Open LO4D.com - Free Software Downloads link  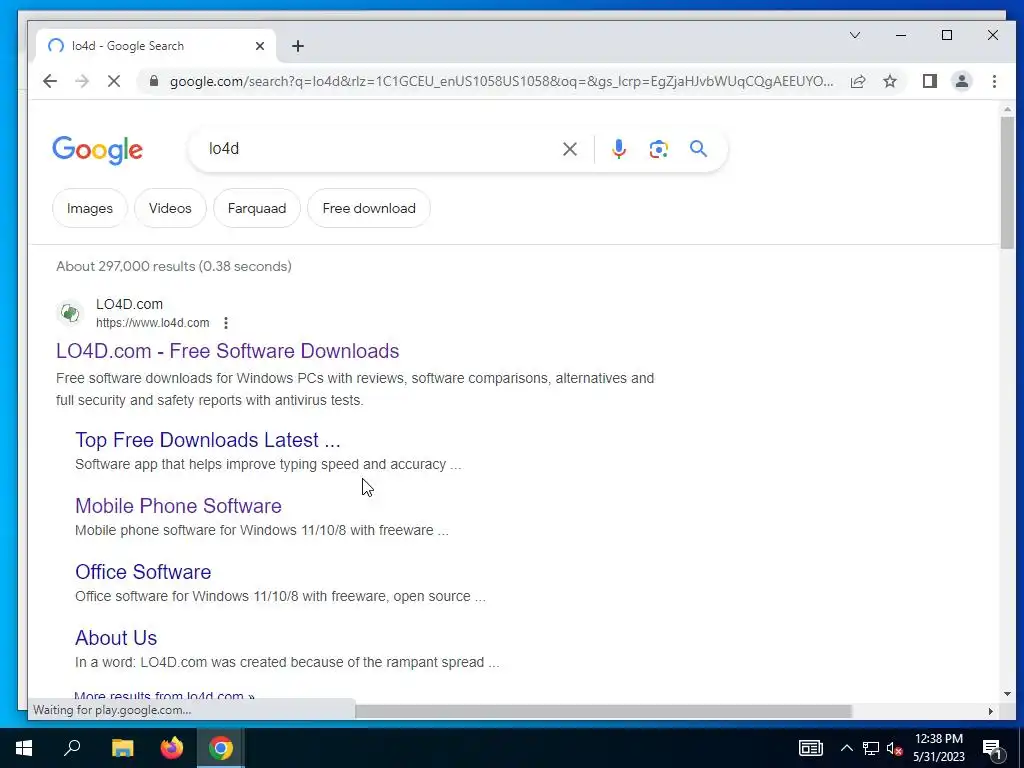227,351
